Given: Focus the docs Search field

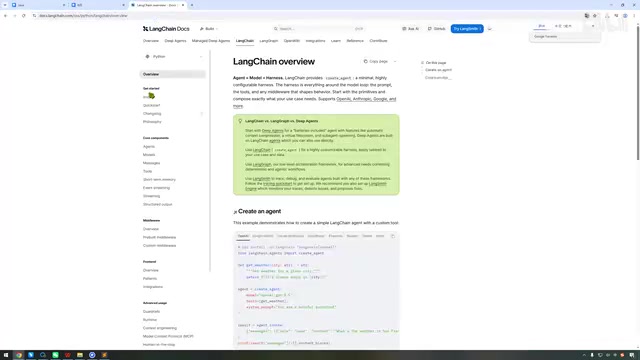Looking at the screenshot, I should 318,29.
